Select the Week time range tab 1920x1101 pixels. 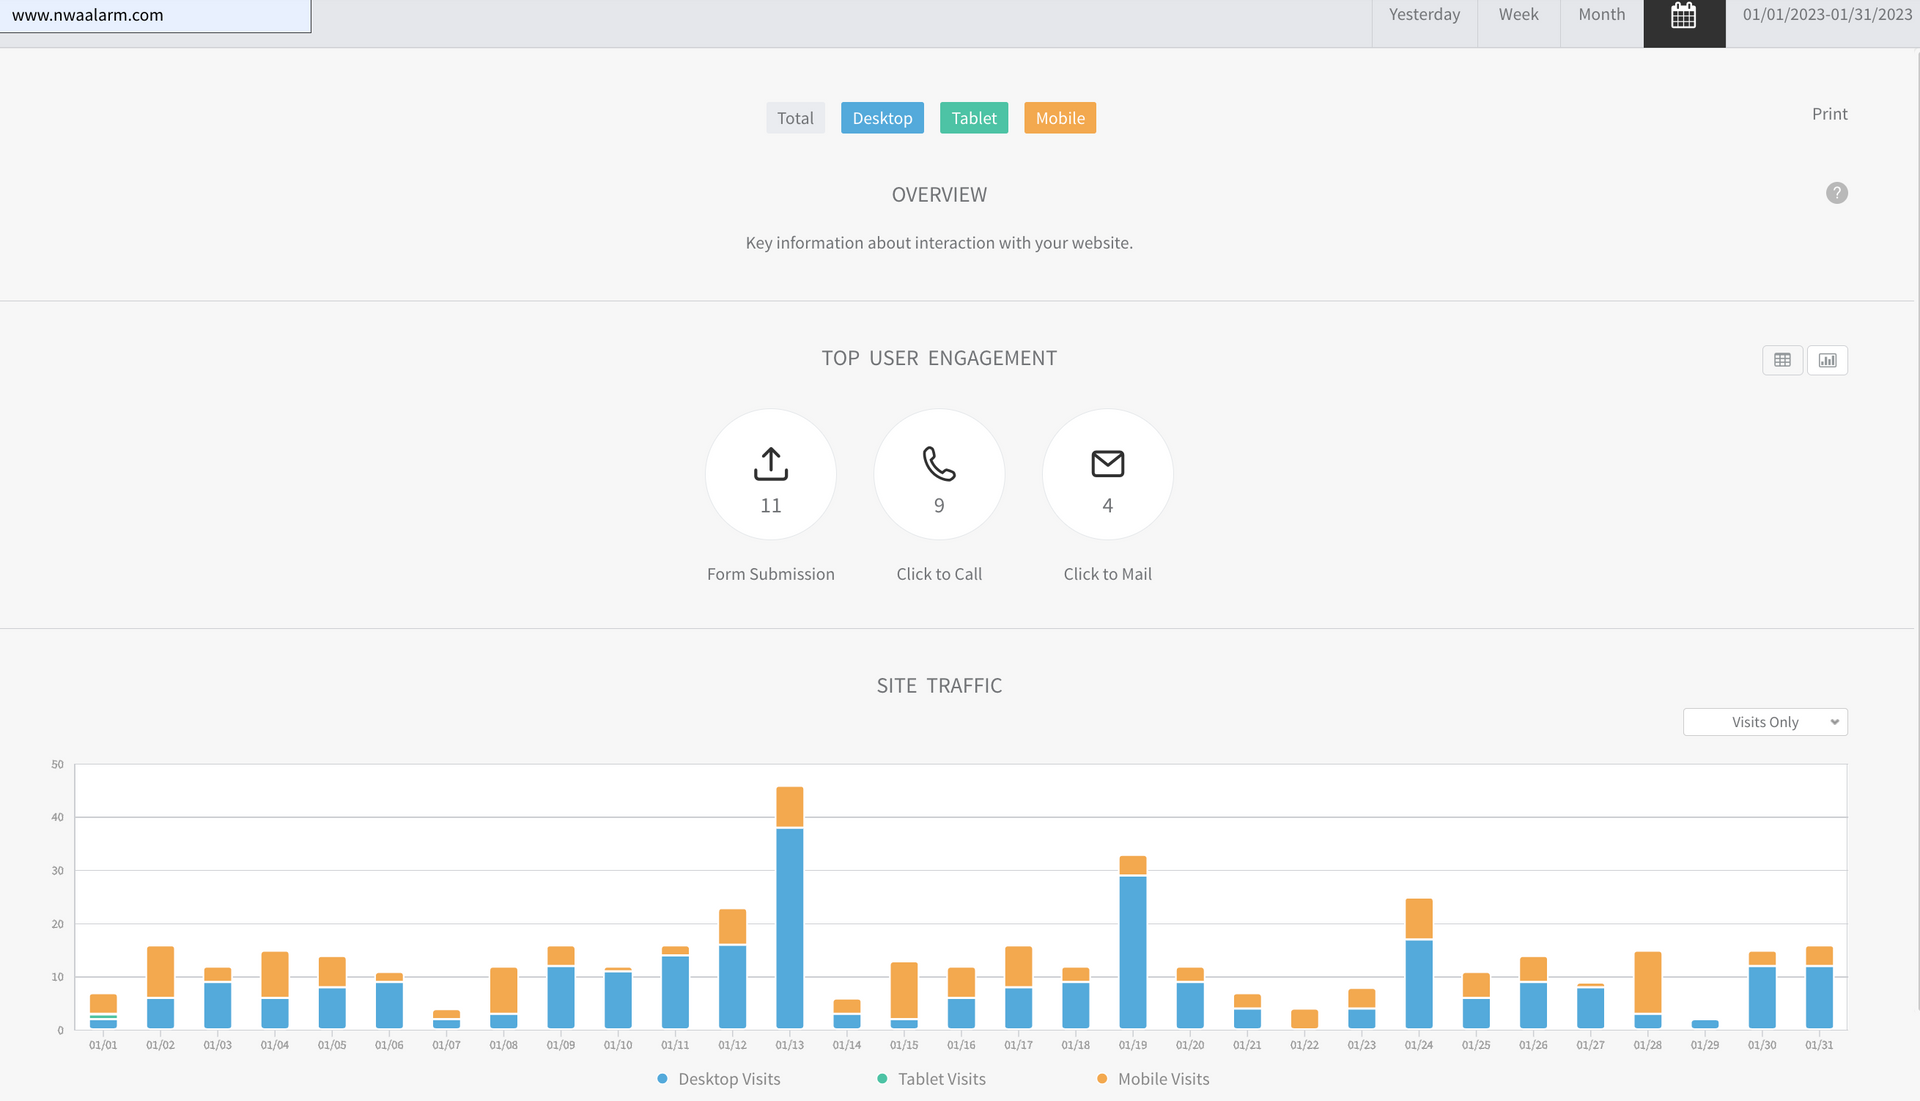coord(1518,15)
